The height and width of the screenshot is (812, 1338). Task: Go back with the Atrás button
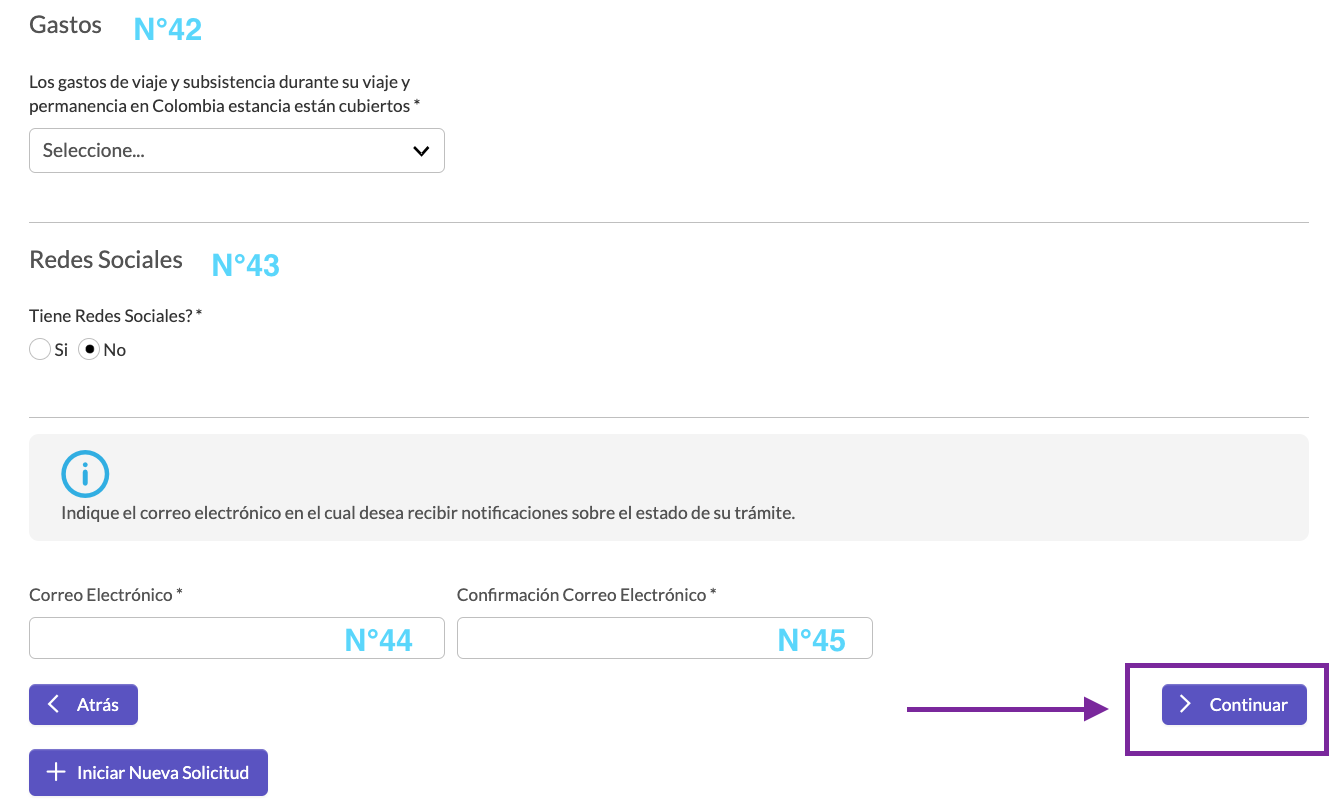coord(83,705)
